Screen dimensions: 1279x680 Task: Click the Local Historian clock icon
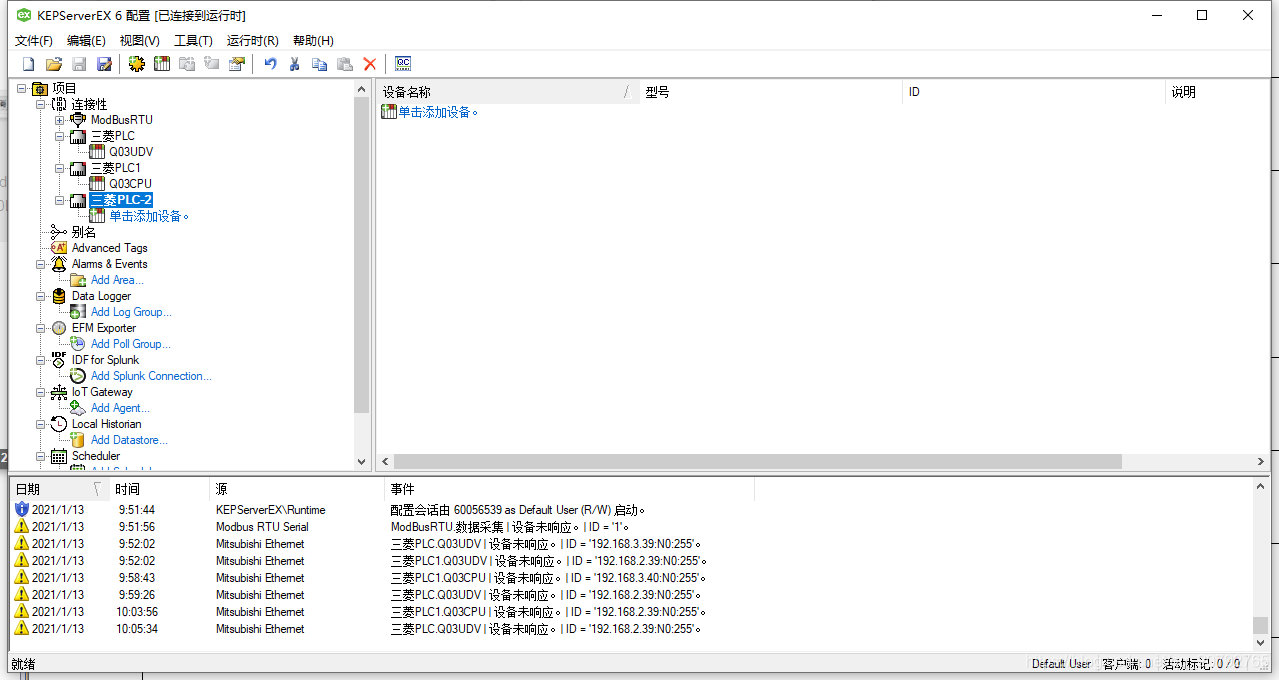(59, 424)
